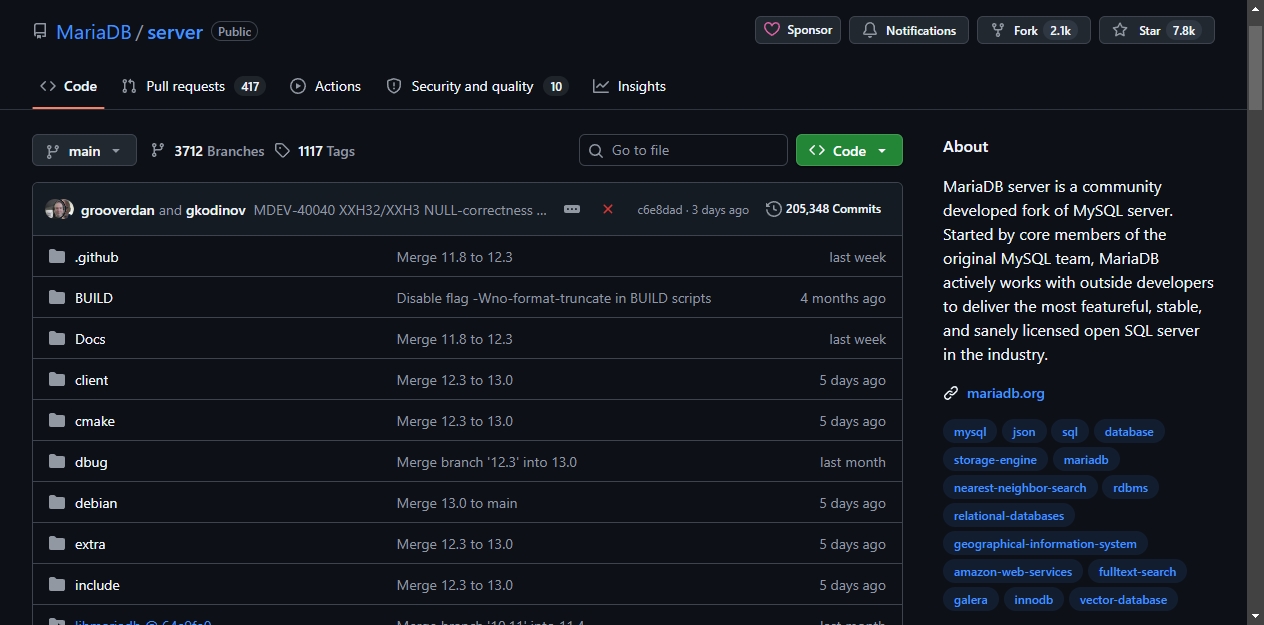Open the MDEV-40040 commit message

click(400, 210)
